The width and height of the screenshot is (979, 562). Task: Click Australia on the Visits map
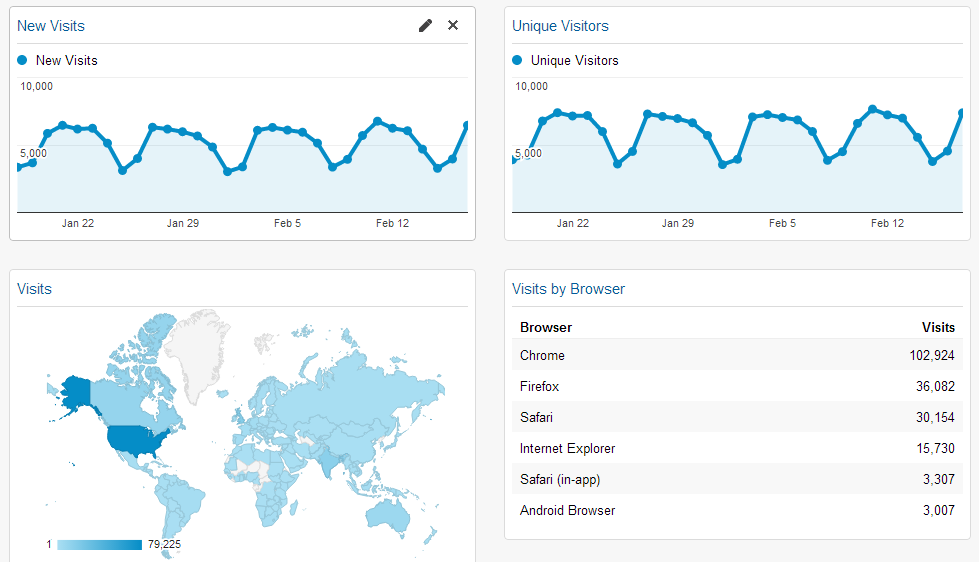[x=387, y=511]
